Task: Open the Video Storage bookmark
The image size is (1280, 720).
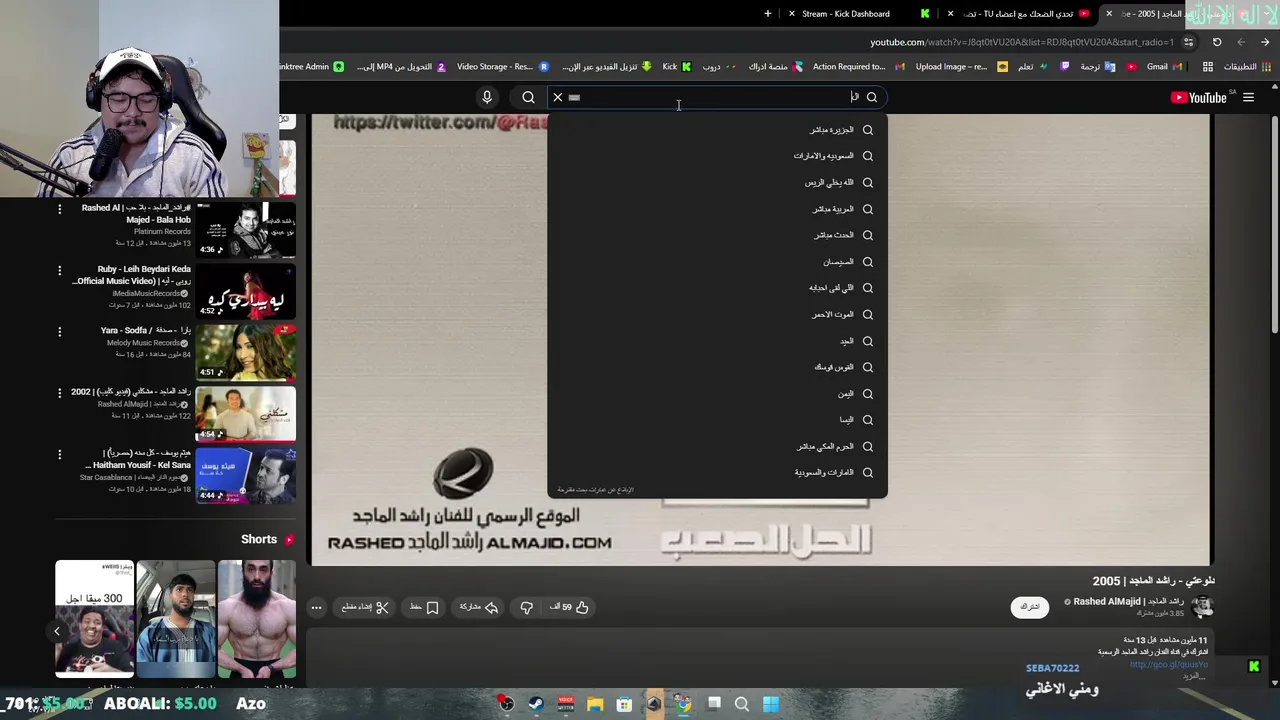Action: tap(502, 67)
